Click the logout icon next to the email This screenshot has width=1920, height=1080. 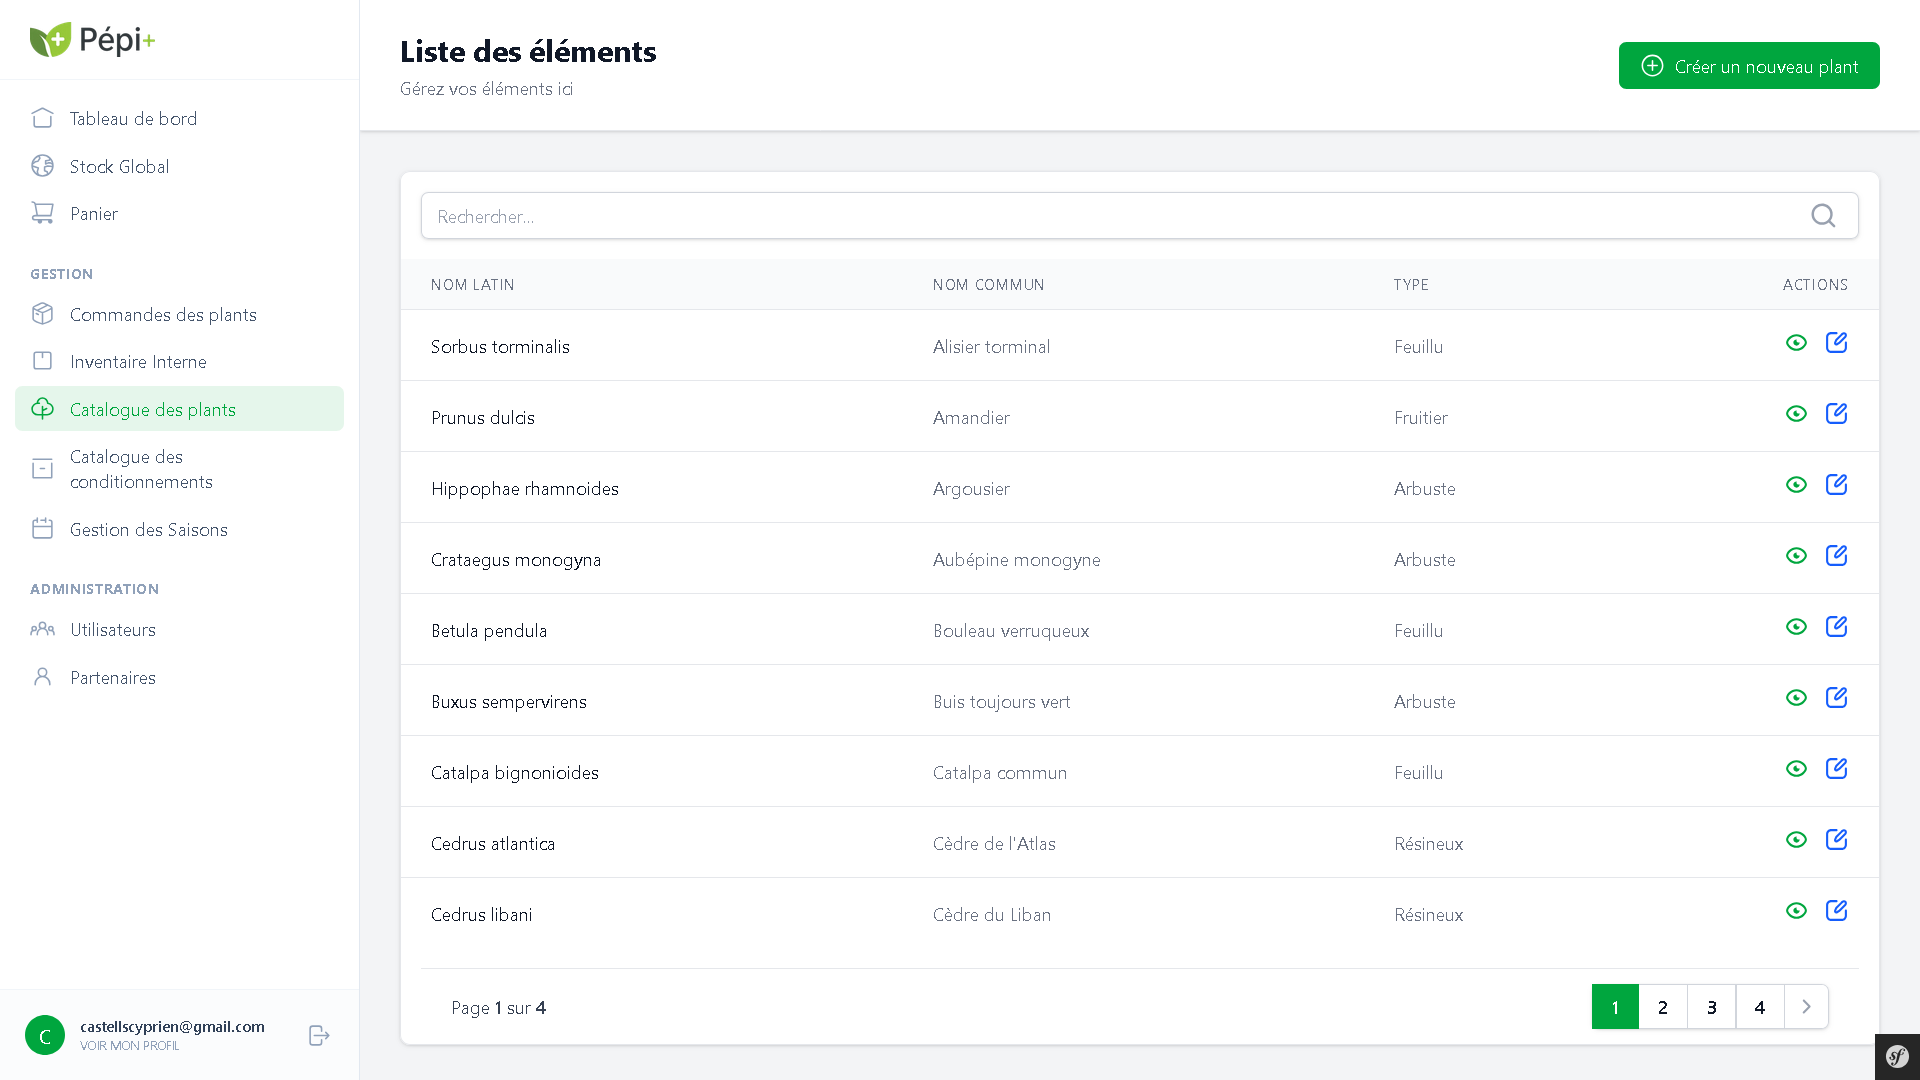tap(318, 1035)
